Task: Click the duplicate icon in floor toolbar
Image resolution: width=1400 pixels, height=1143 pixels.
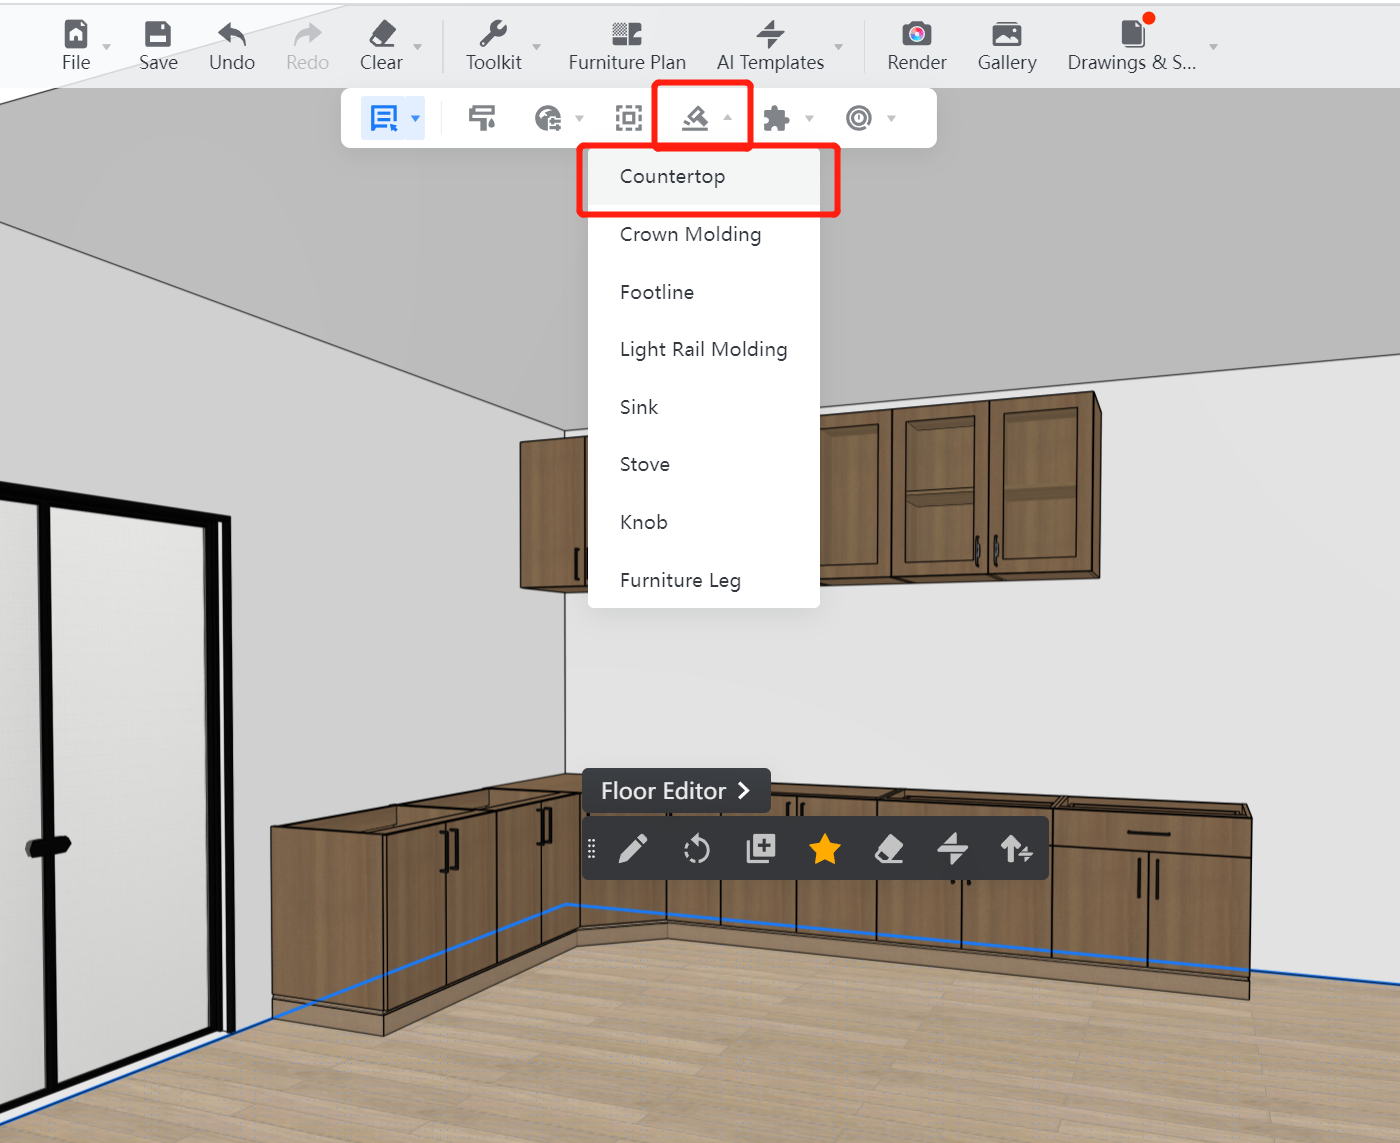Action: [x=760, y=849]
